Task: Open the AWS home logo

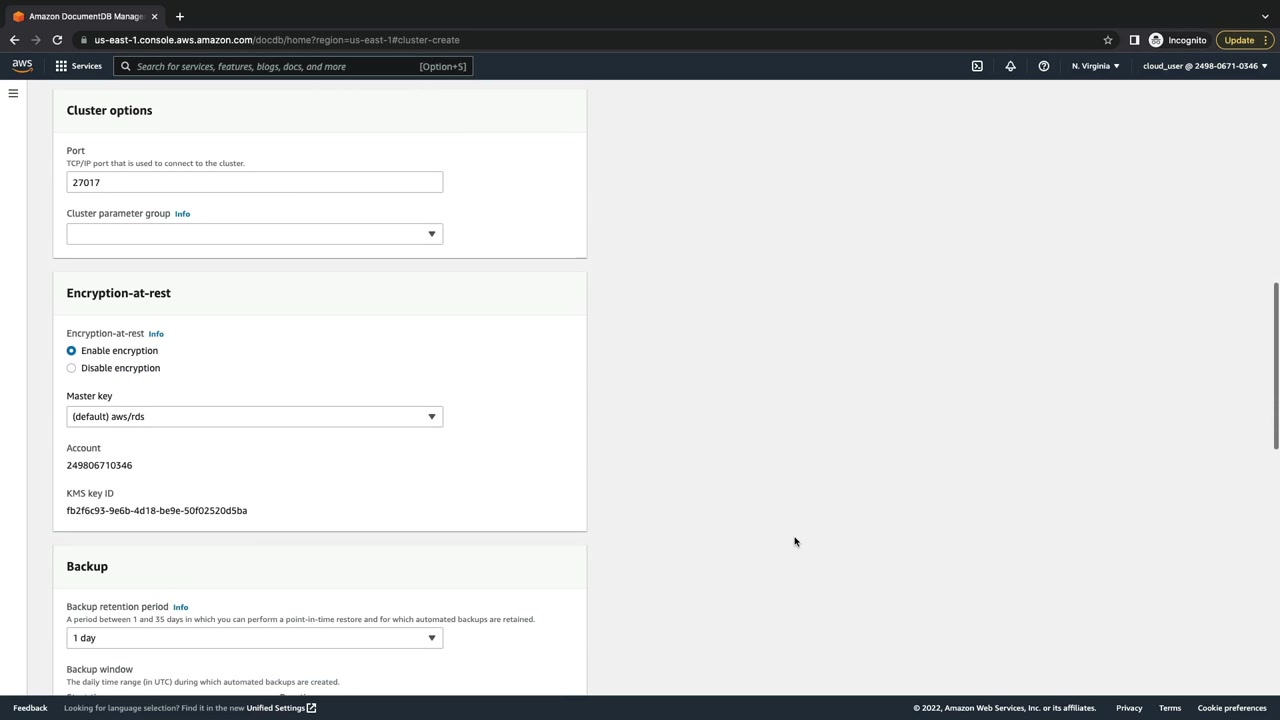Action: click(x=22, y=66)
